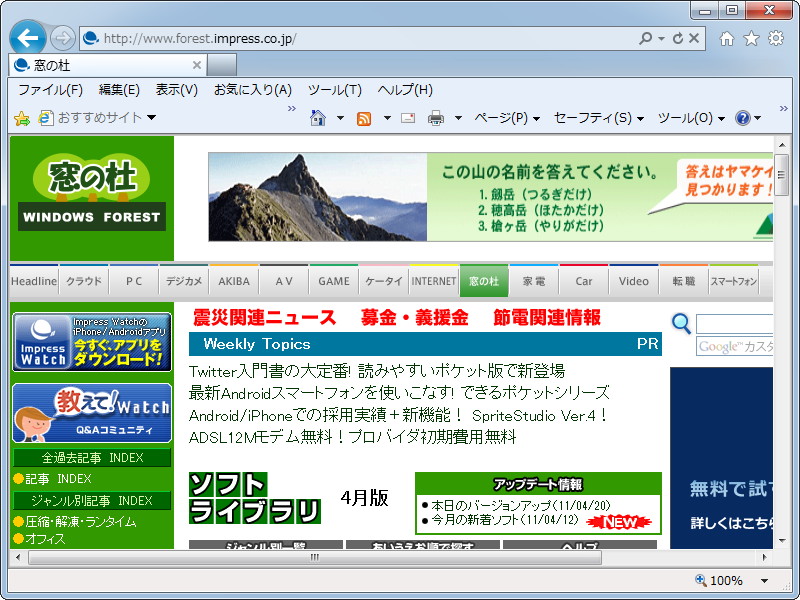Show more favorites bar items chevron
The height and width of the screenshot is (600, 800).
coord(292,108)
